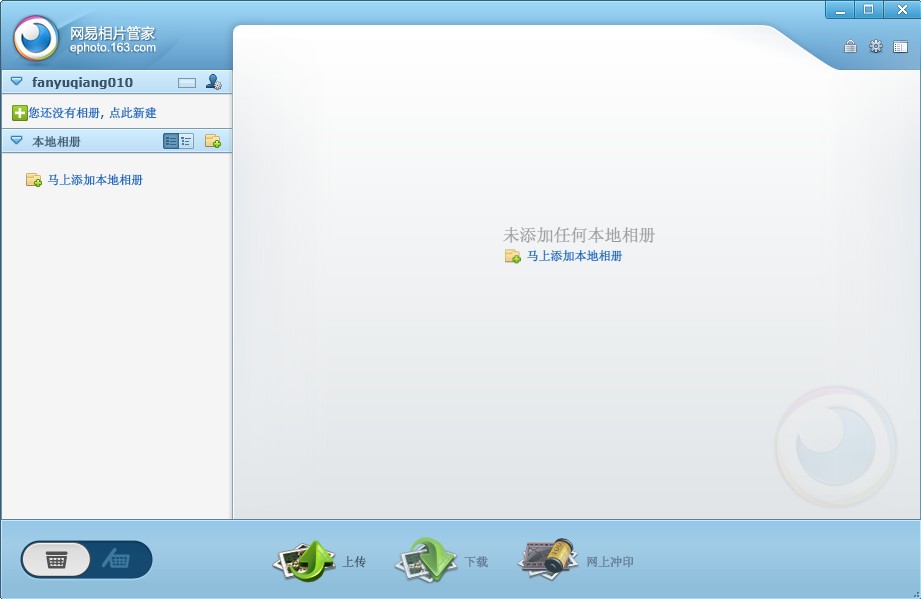Click 马上添加本地相册 link in main panel
The height and width of the screenshot is (599, 921).
click(574, 256)
